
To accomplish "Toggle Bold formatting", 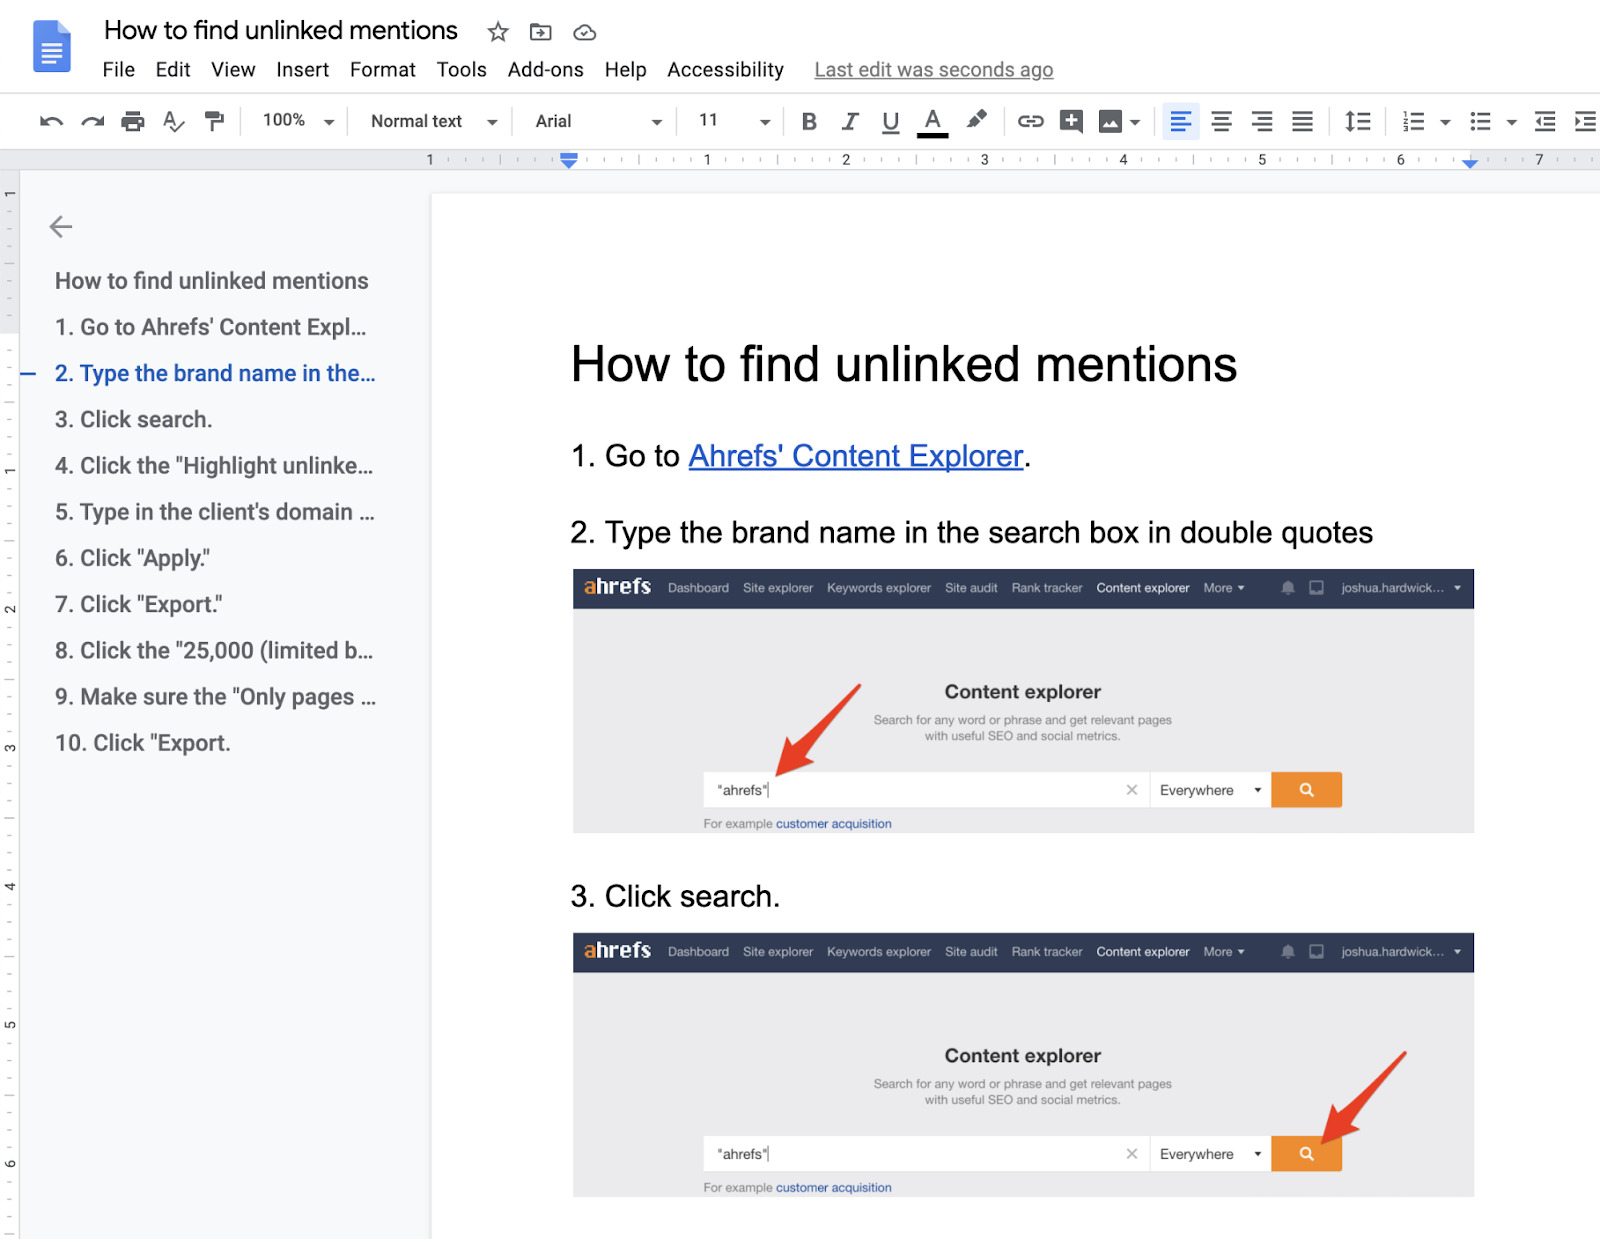I will click(x=809, y=122).
